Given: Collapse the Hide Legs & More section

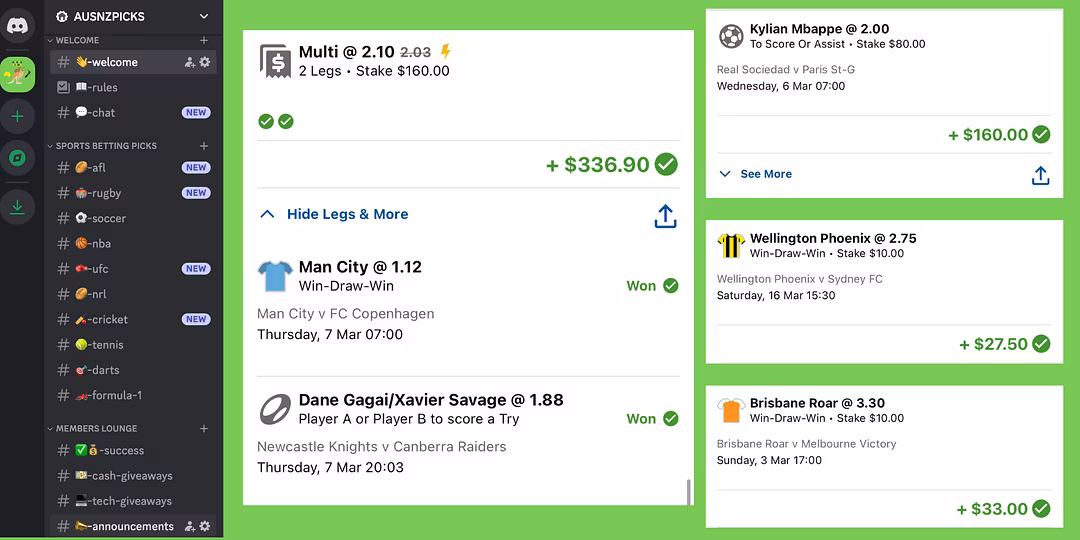Looking at the screenshot, I should (x=334, y=214).
